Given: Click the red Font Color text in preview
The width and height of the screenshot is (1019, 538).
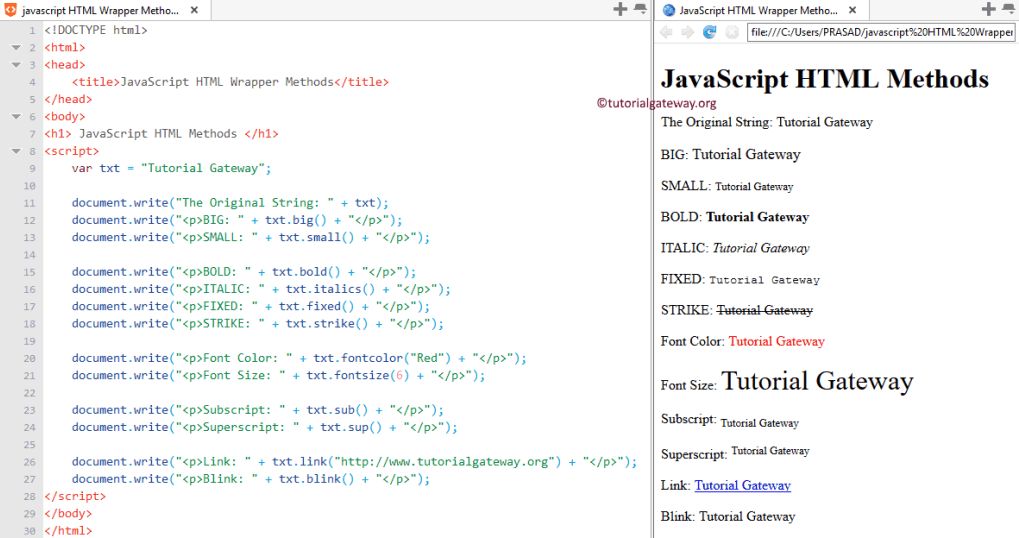Looking at the screenshot, I should [777, 341].
